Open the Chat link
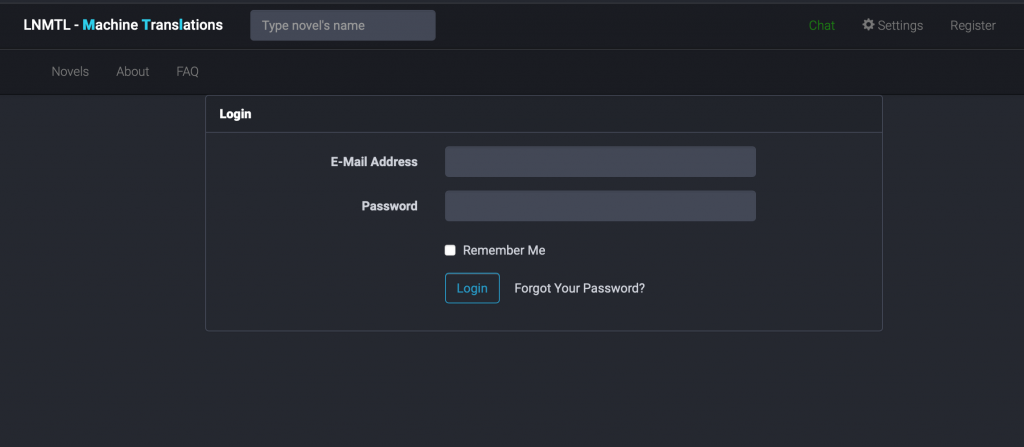Screen dimensions: 1024x447 [x=821, y=25]
